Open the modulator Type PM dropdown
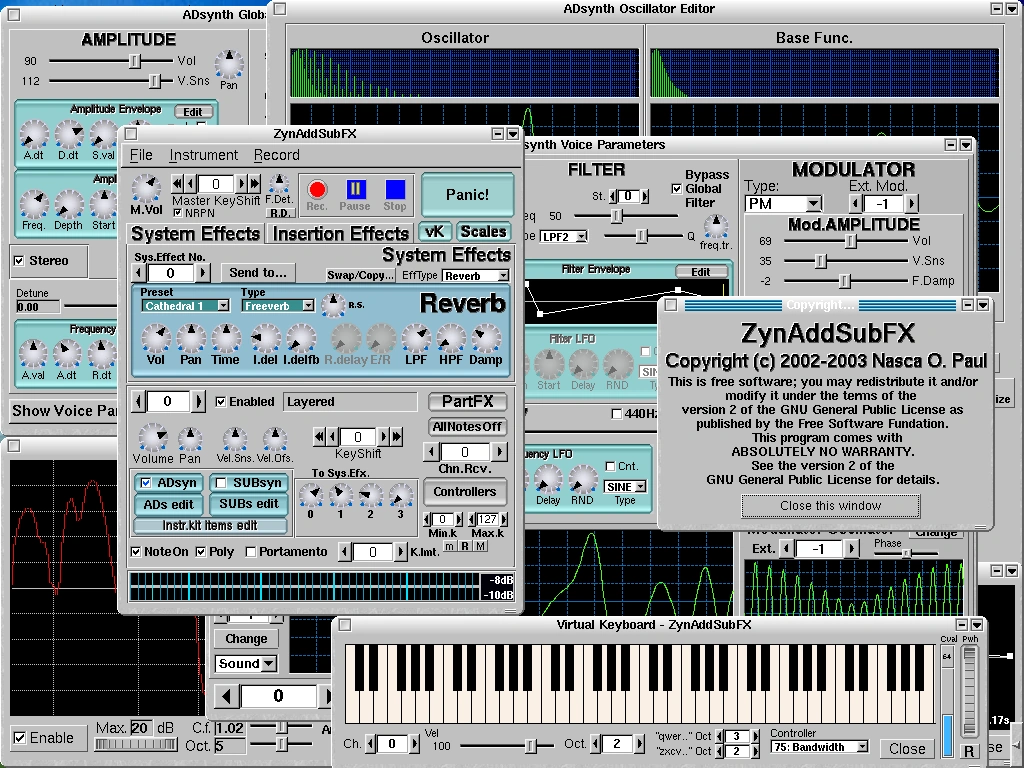This screenshot has width=1024, height=768. tap(783, 204)
